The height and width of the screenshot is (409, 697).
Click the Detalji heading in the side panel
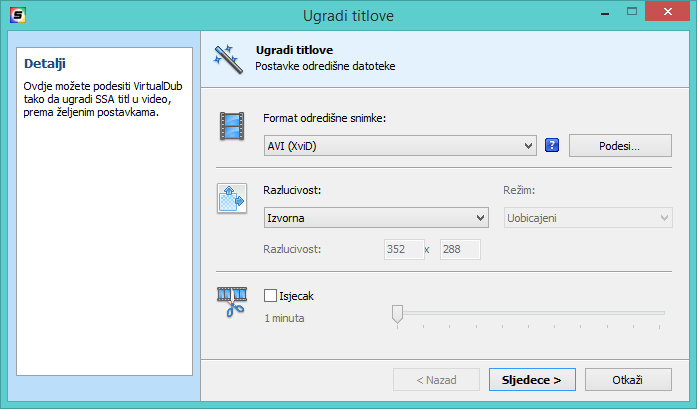point(45,64)
